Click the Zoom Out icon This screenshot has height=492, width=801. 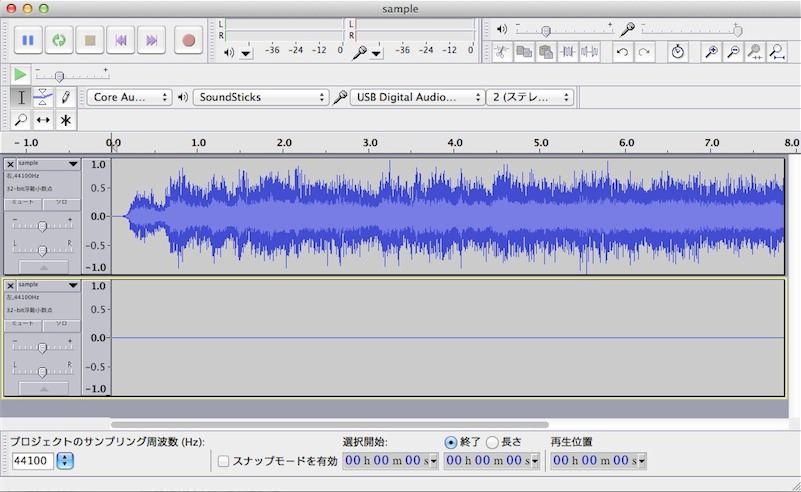[733, 52]
